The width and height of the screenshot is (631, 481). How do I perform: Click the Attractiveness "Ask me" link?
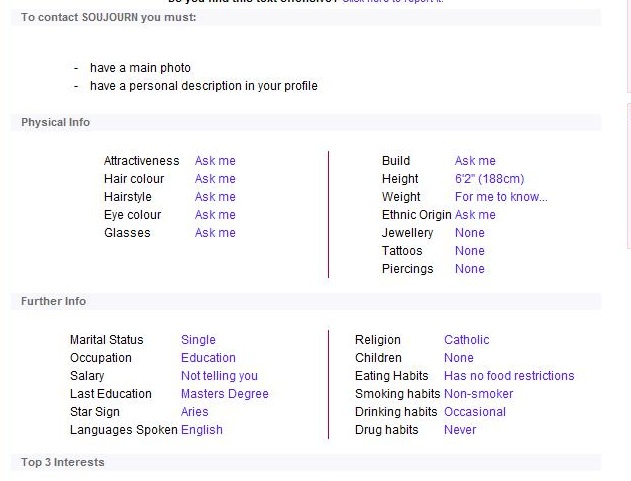215,161
